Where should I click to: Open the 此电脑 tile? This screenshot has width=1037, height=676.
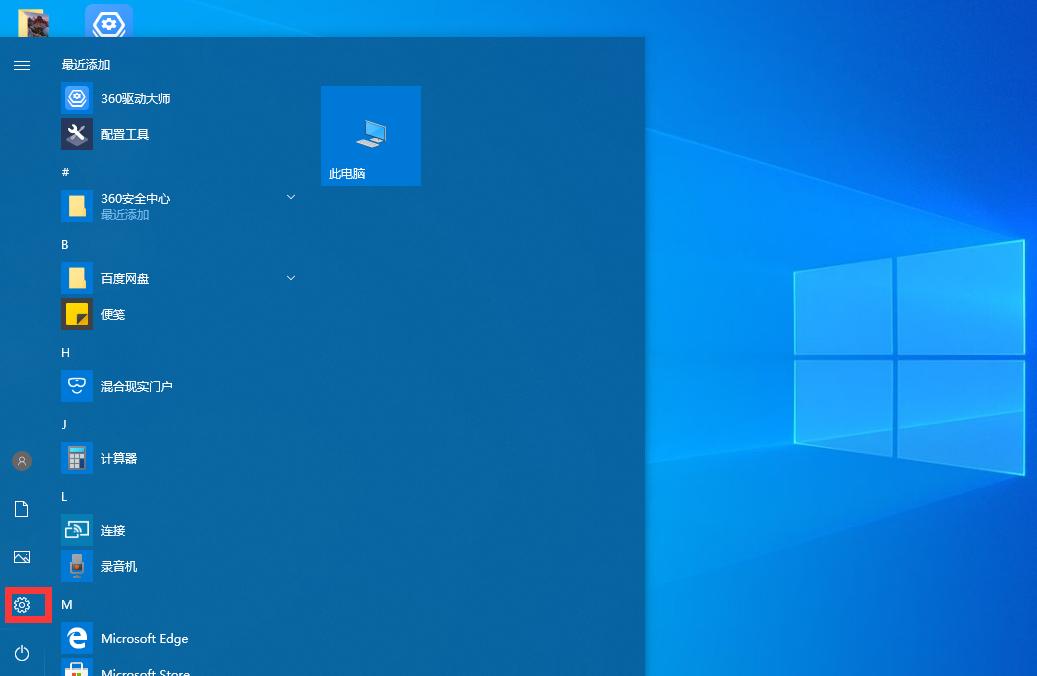pyautogui.click(x=371, y=136)
